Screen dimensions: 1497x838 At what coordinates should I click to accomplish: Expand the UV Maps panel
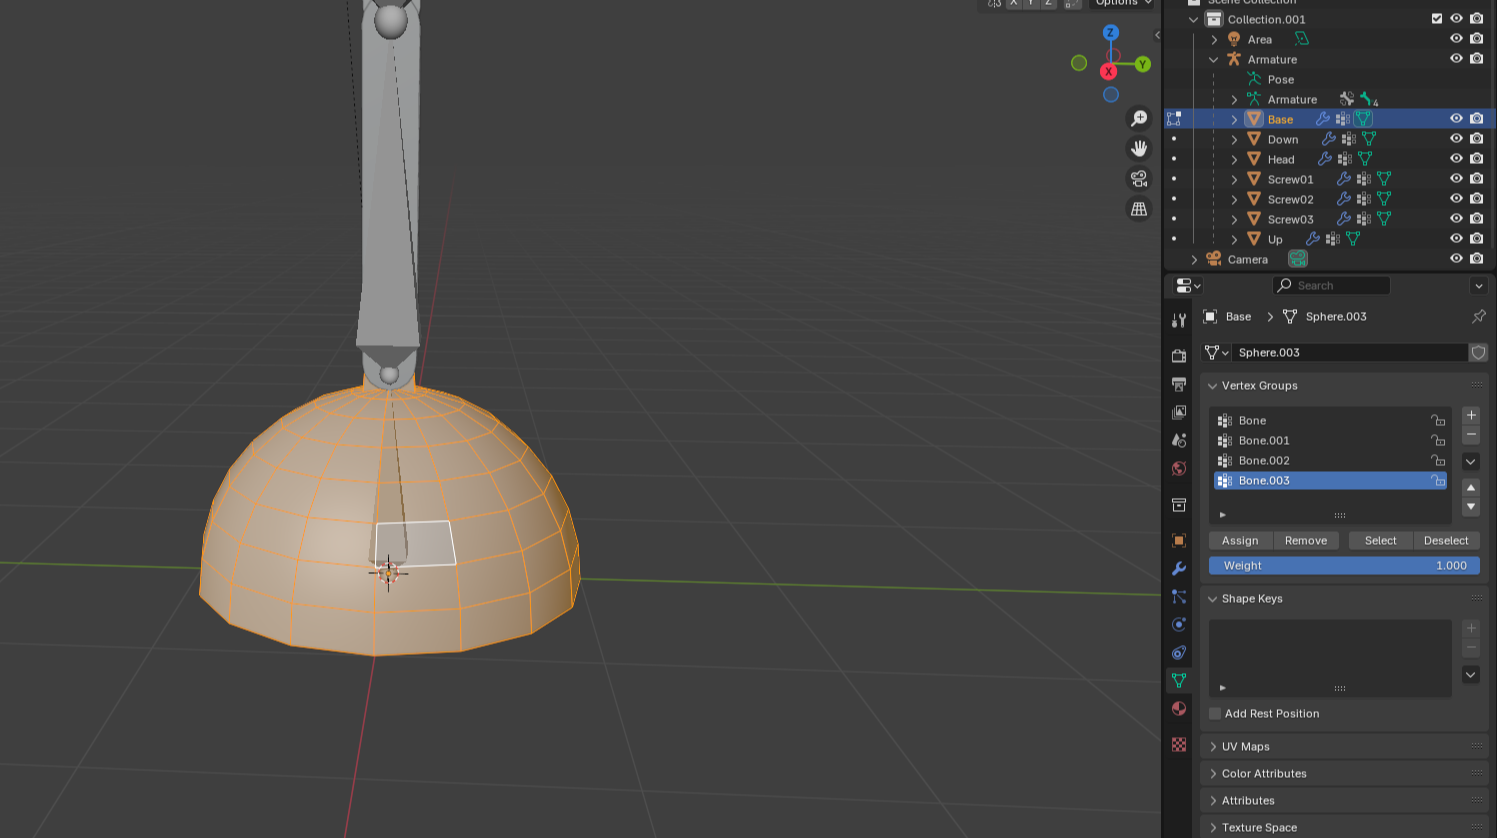pyautogui.click(x=1213, y=747)
